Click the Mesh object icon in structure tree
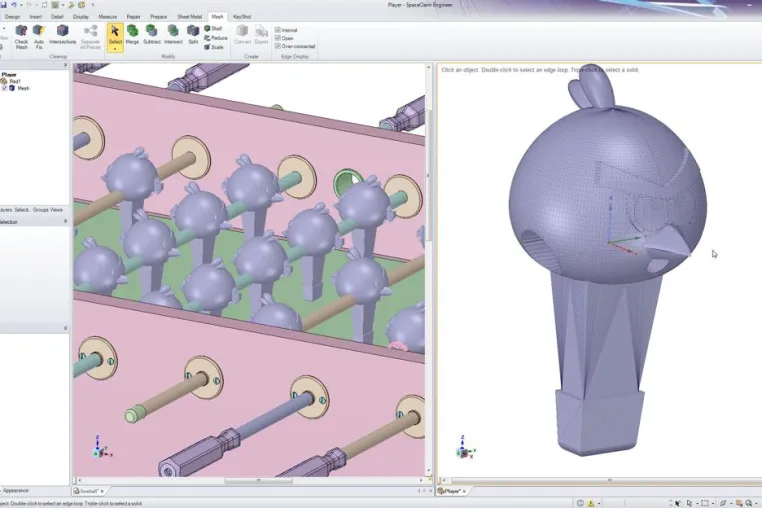Image resolution: width=762 pixels, height=508 pixels. click(x=12, y=88)
